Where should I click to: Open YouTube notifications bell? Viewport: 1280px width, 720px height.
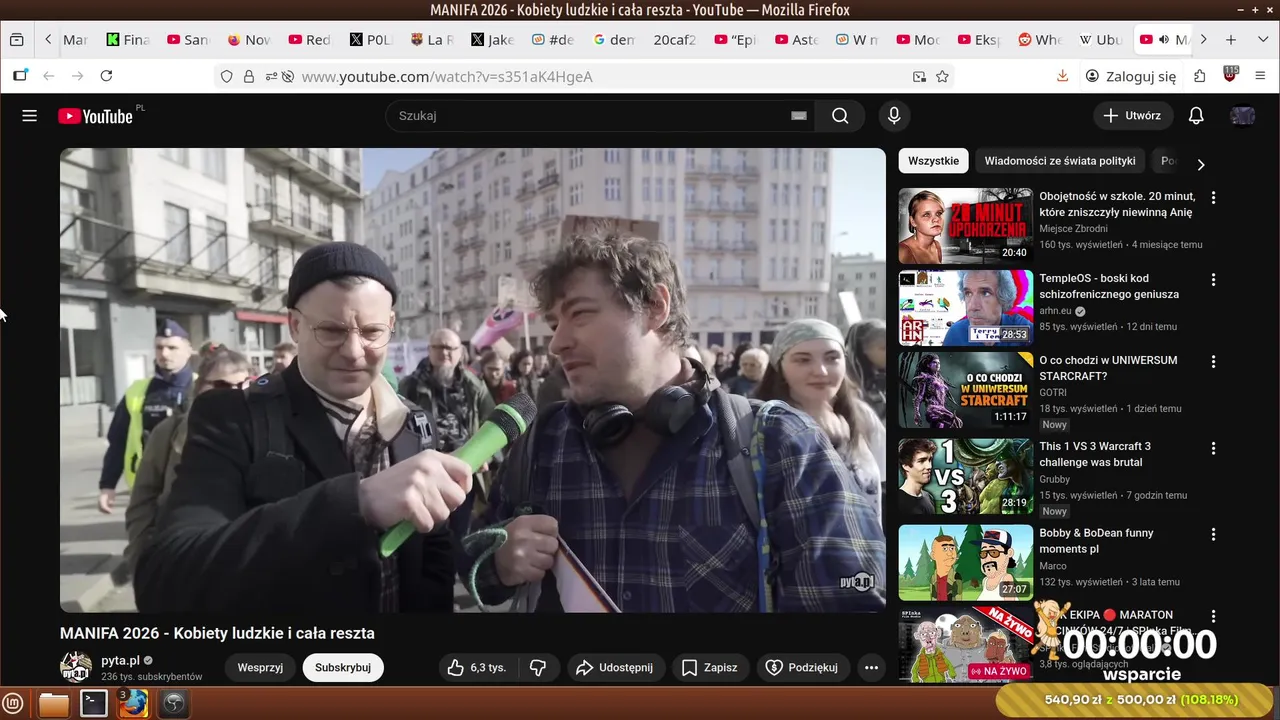[x=1196, y=116]
